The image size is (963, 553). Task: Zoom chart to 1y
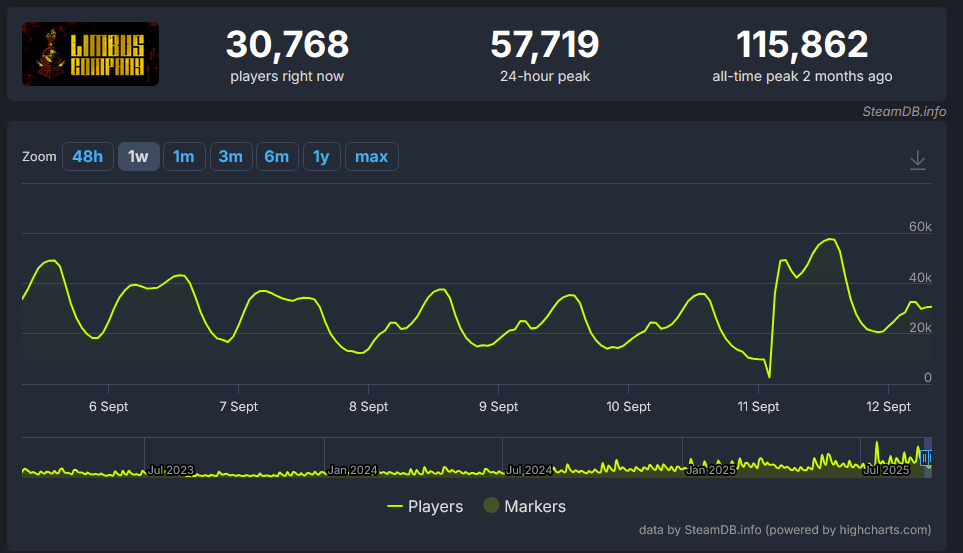point(322,157)
